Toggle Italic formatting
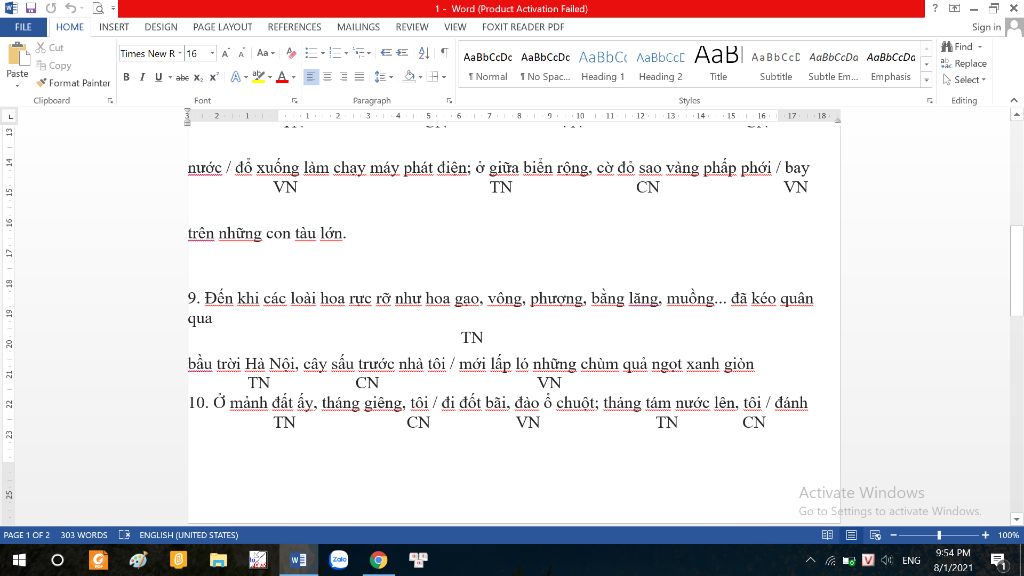 pyautogui.click(x=142, y=77)
